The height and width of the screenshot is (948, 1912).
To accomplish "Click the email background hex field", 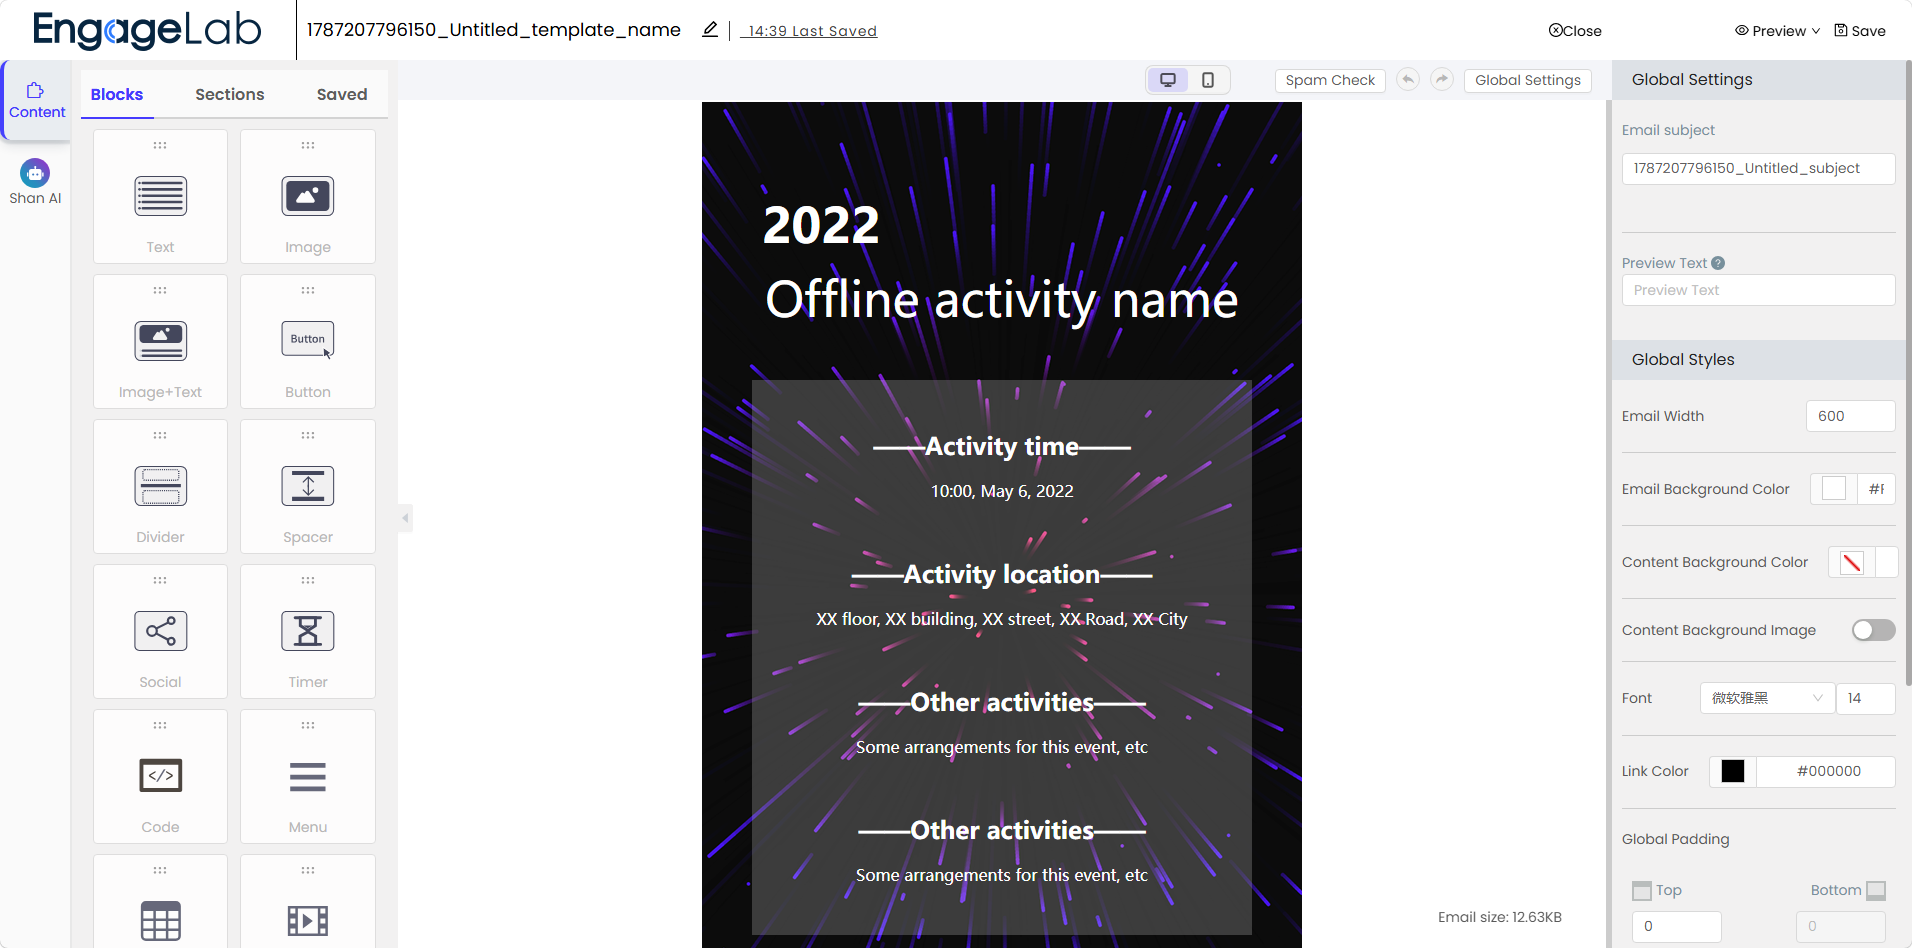I will [x=1877, y=489].
